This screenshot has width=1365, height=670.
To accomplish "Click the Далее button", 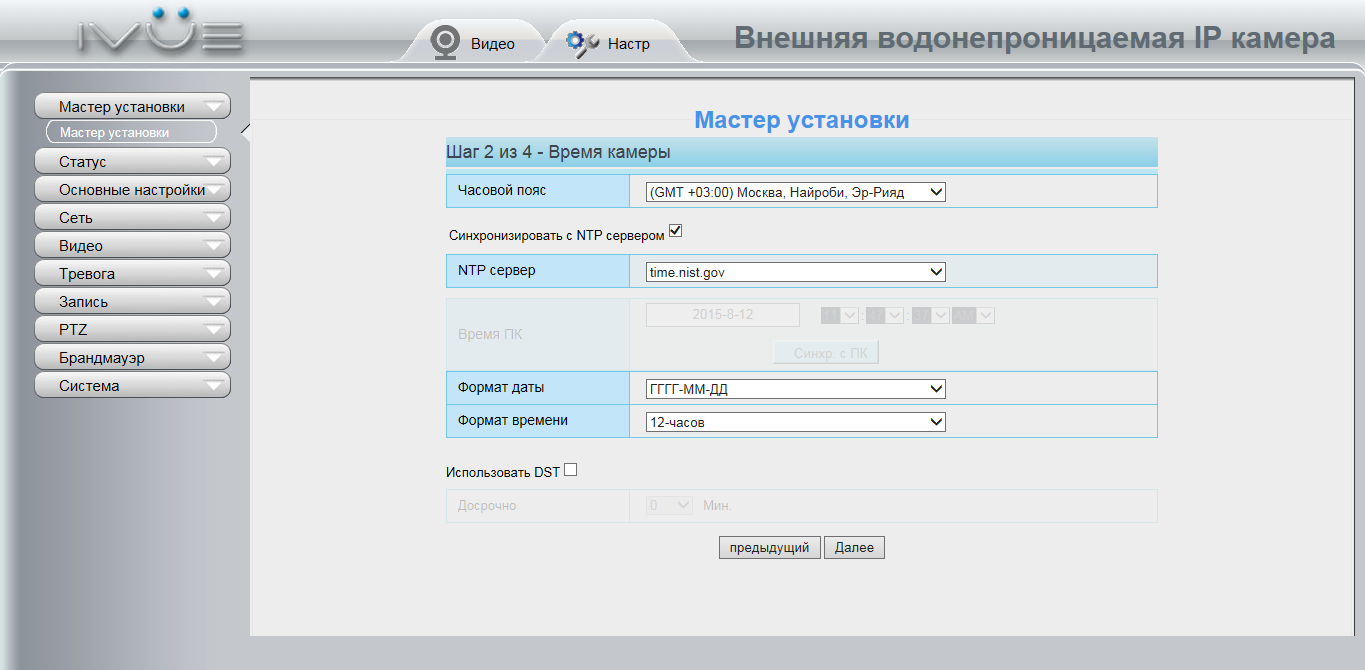I will click(x=855, y=548).
